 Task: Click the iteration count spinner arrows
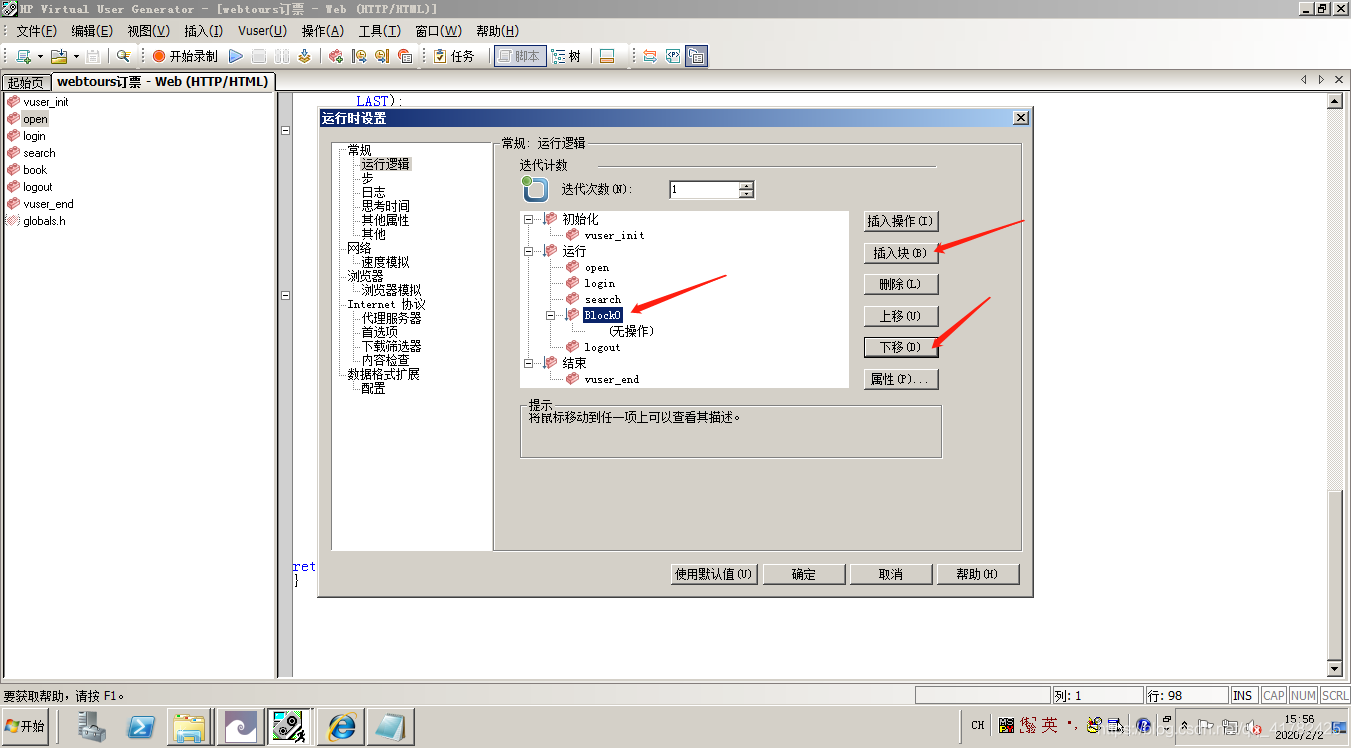(x=746, y=189)
